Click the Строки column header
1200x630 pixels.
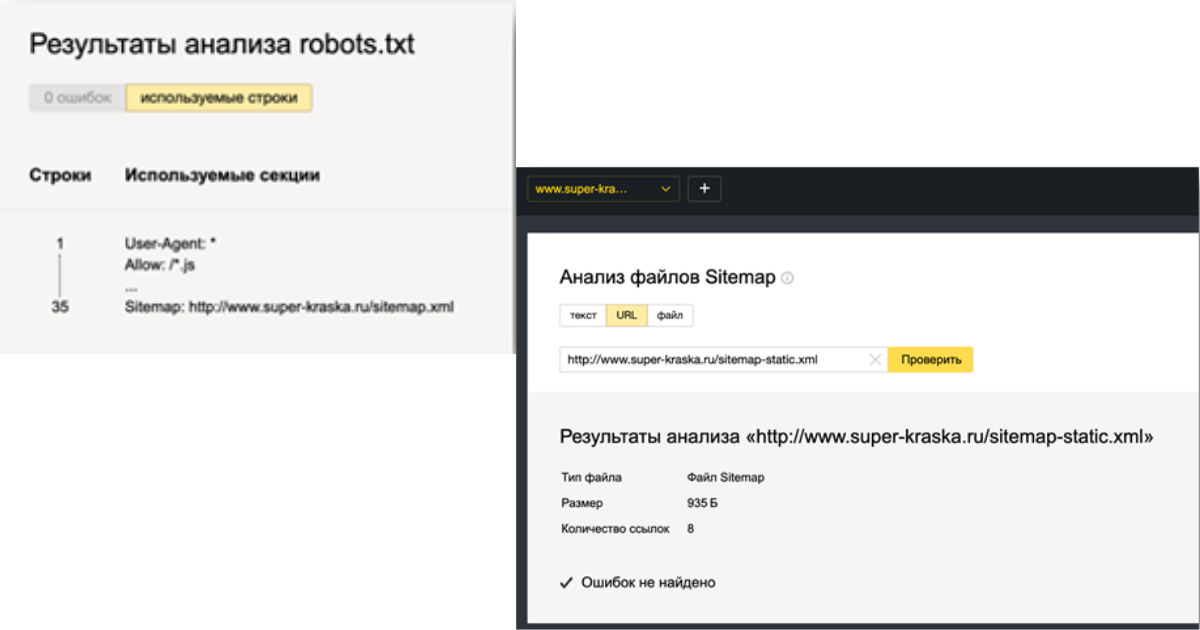pos(60,175)
